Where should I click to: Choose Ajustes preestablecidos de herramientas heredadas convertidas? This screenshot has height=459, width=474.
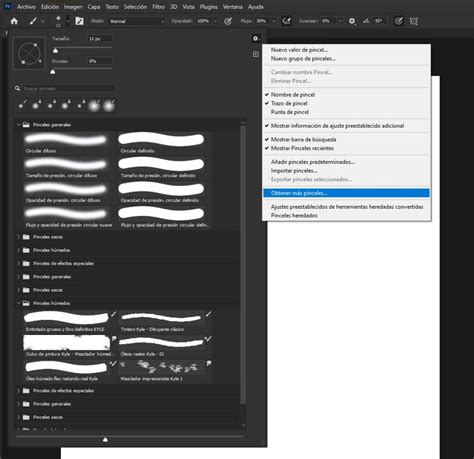click(x=347, y=207)
